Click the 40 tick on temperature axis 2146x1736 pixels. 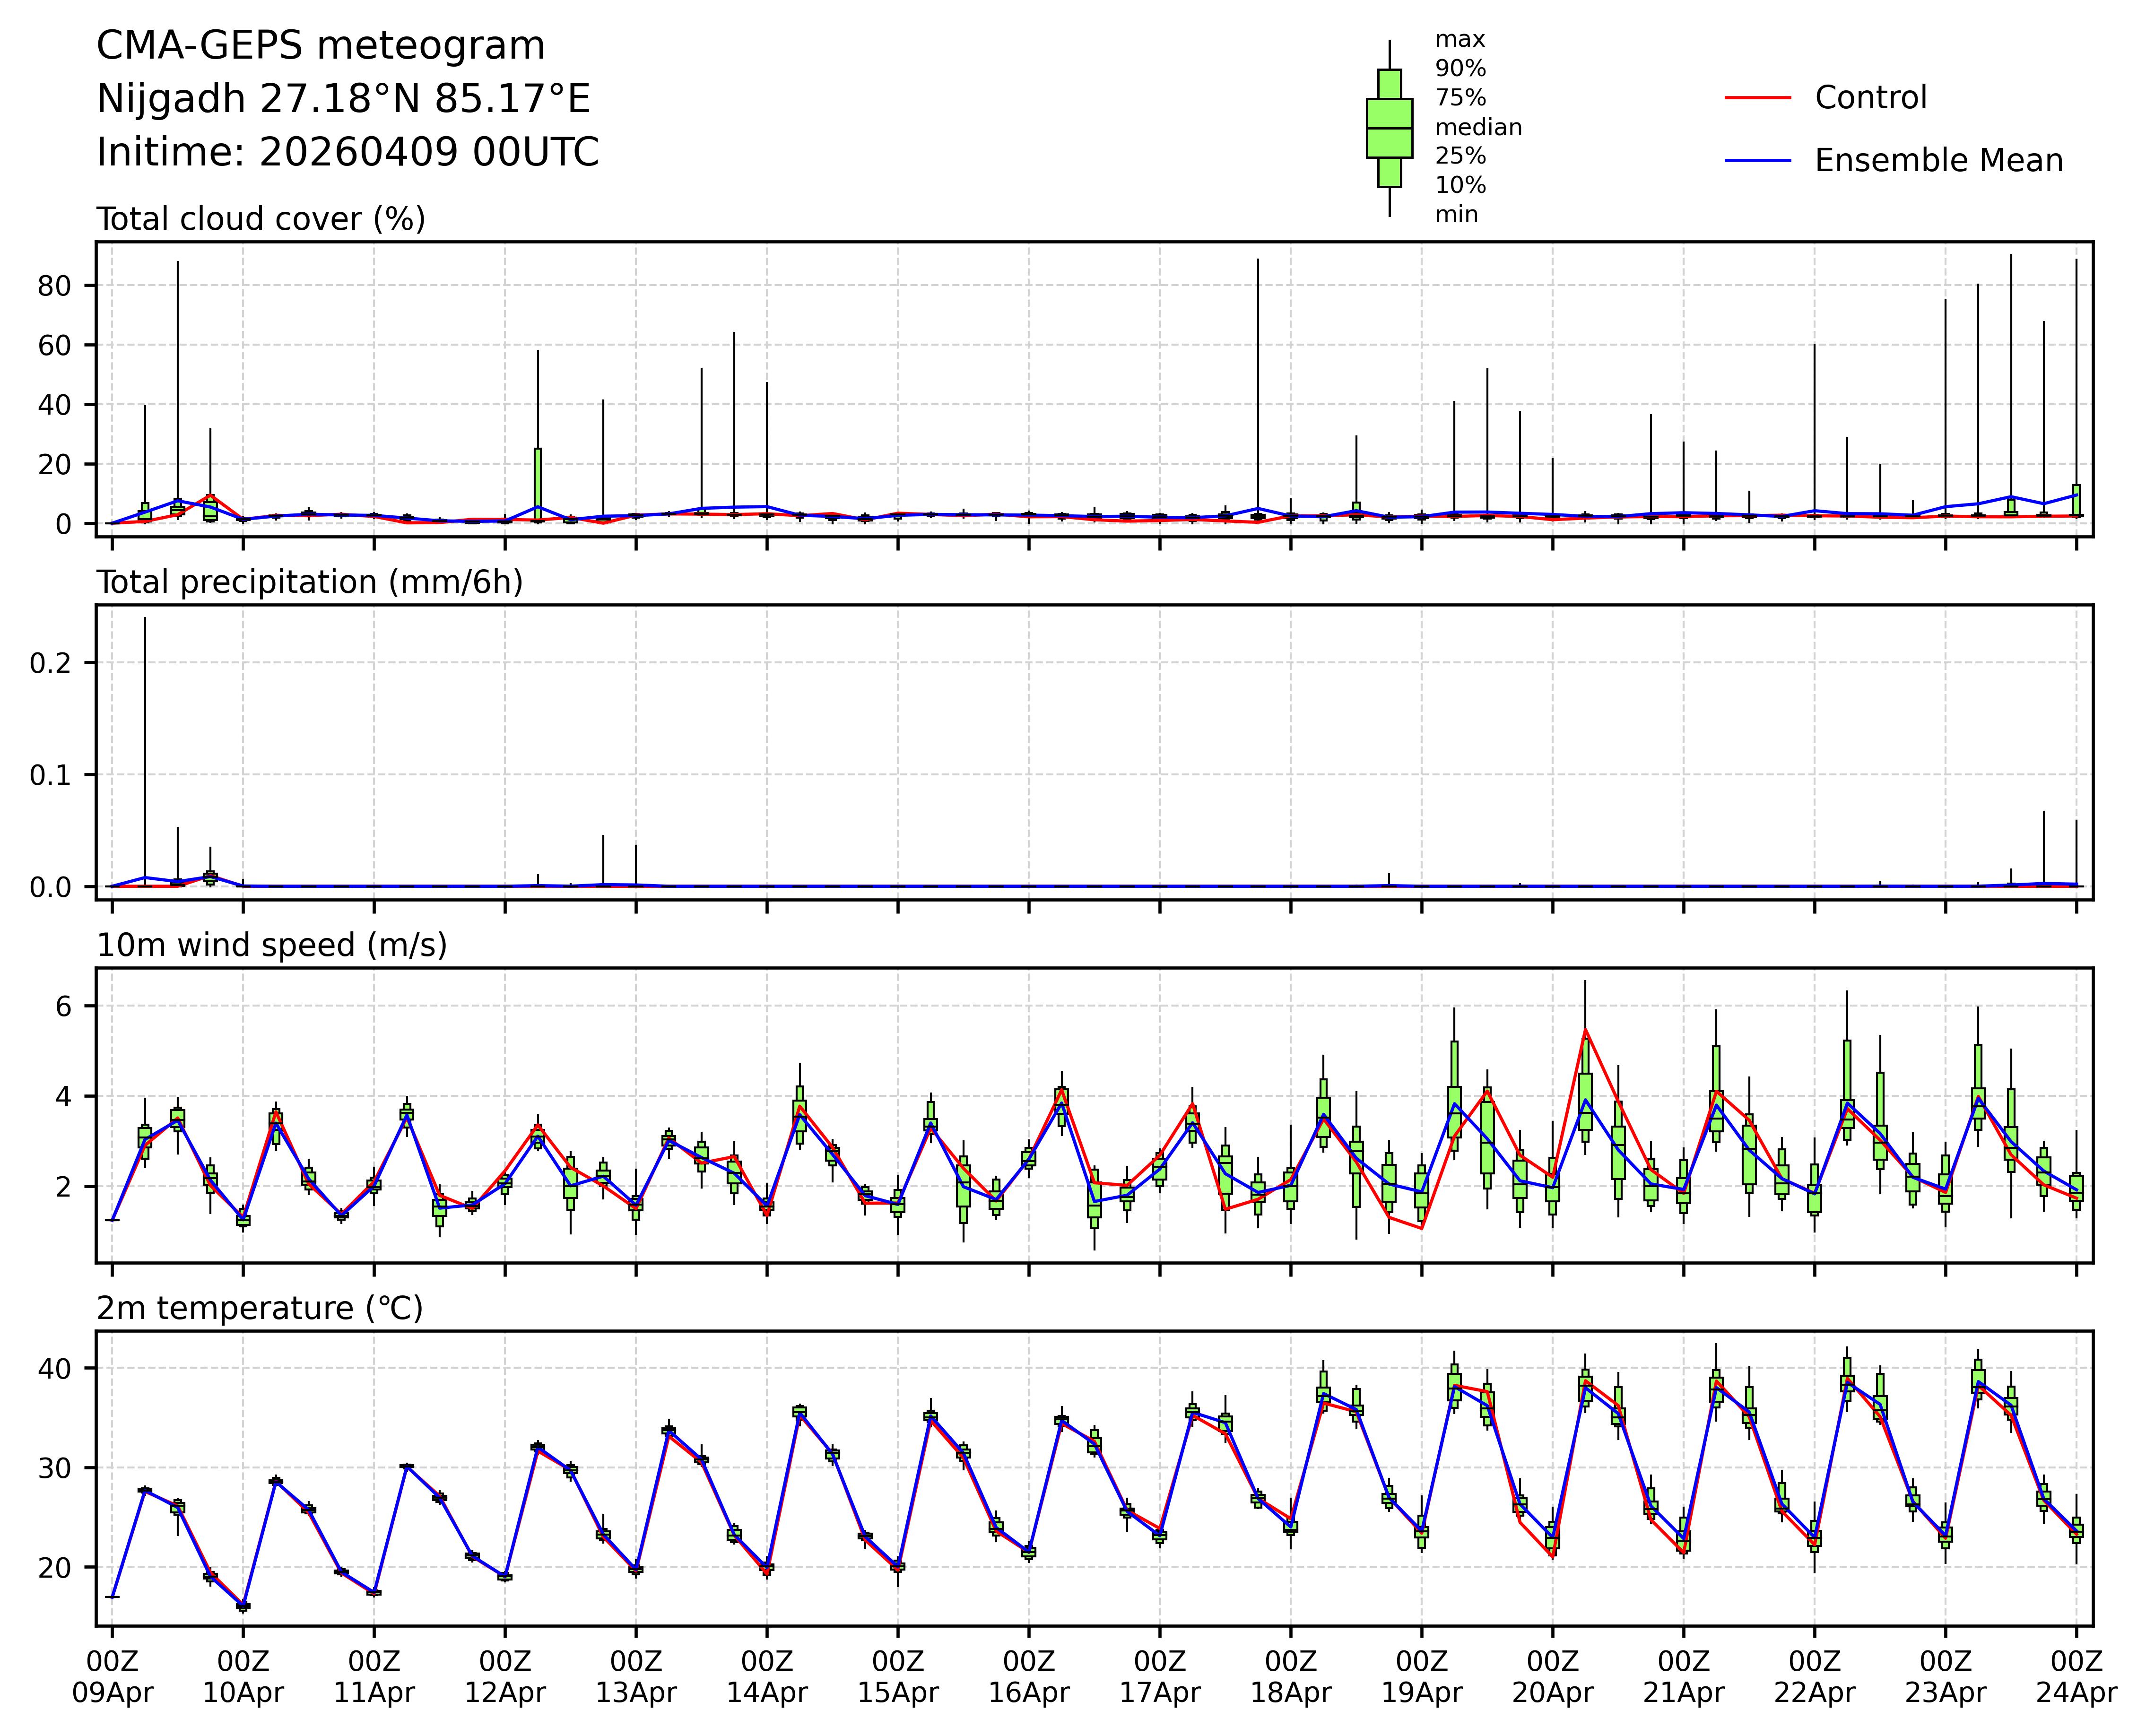pos(54,1368)
